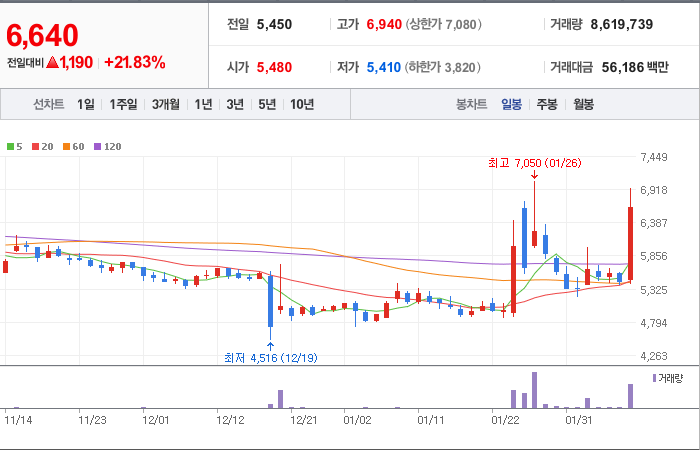Screen dimensions: 700x450
Task: Click the 01/31 date axis label
Action: (x=579, y=421)
